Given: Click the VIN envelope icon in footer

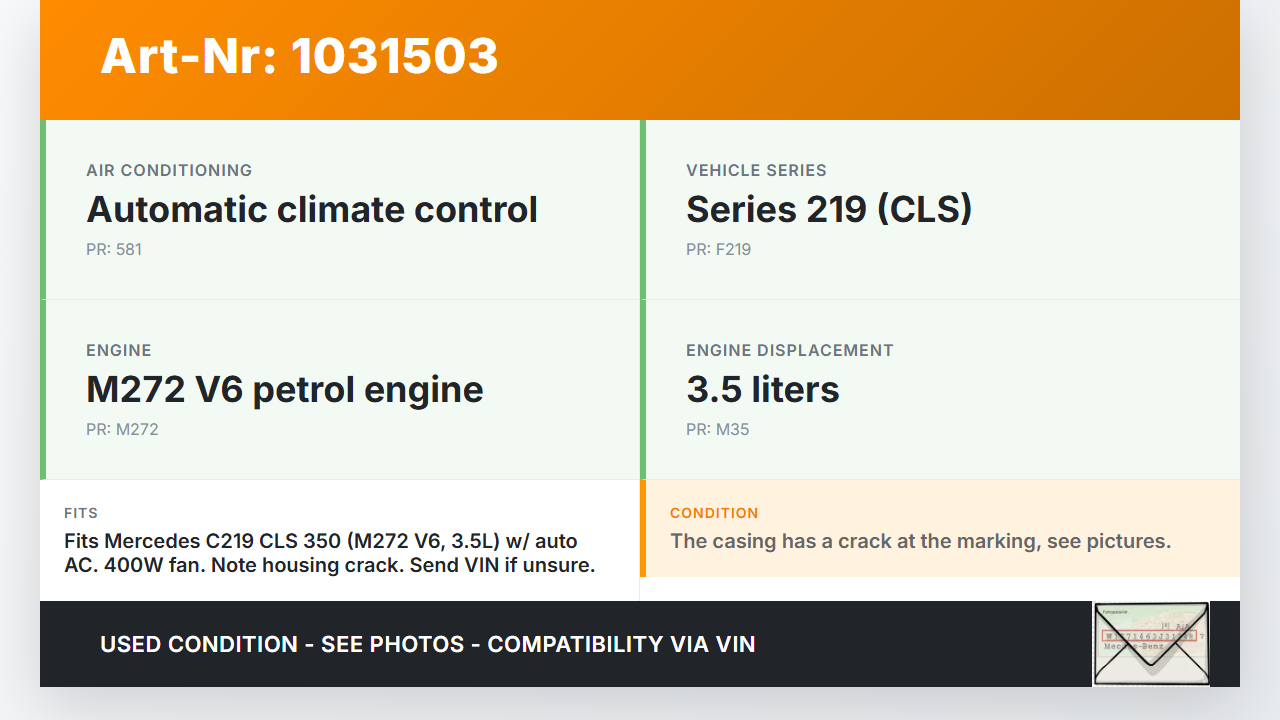Looking at the screenshot, I should (1150, 644).
